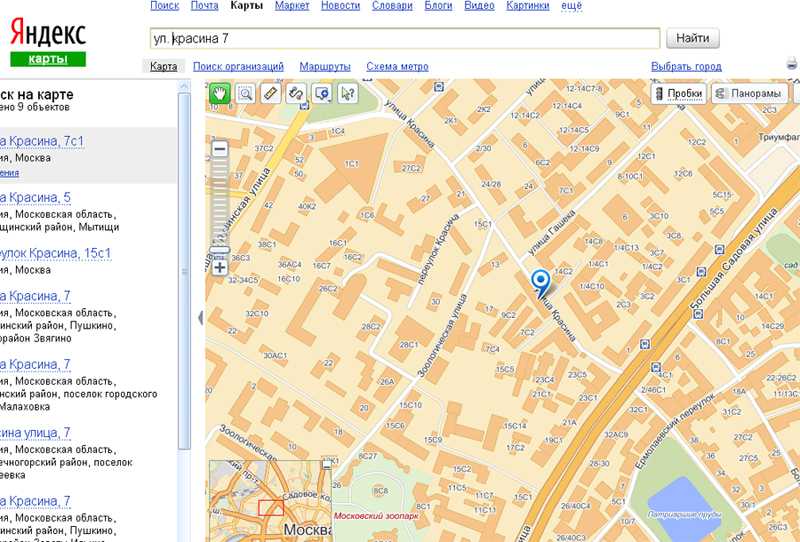
Task: Click the Патриаршие пруды pond label
Action: (685, 514)
